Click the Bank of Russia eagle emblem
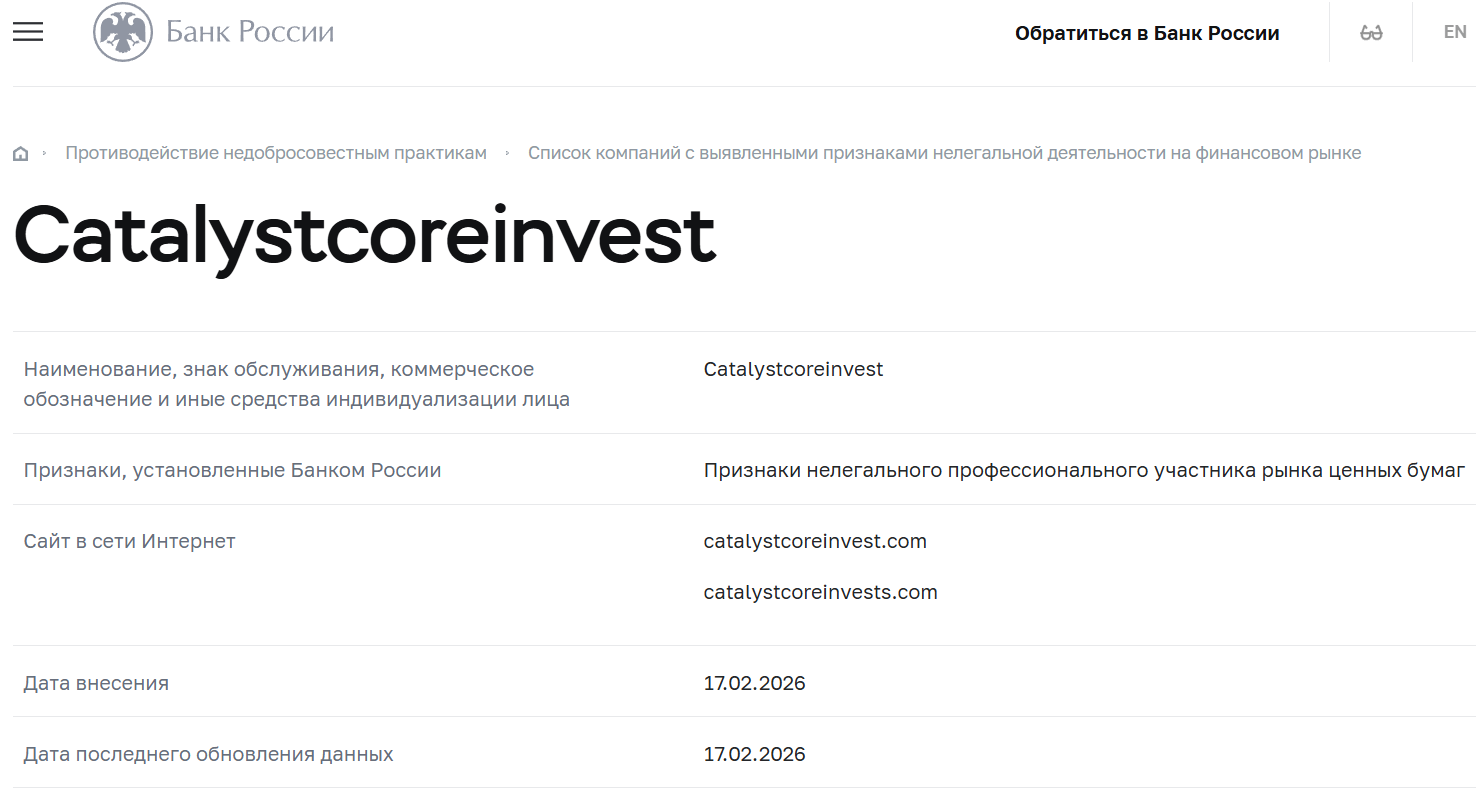 [x=122, y=31]
